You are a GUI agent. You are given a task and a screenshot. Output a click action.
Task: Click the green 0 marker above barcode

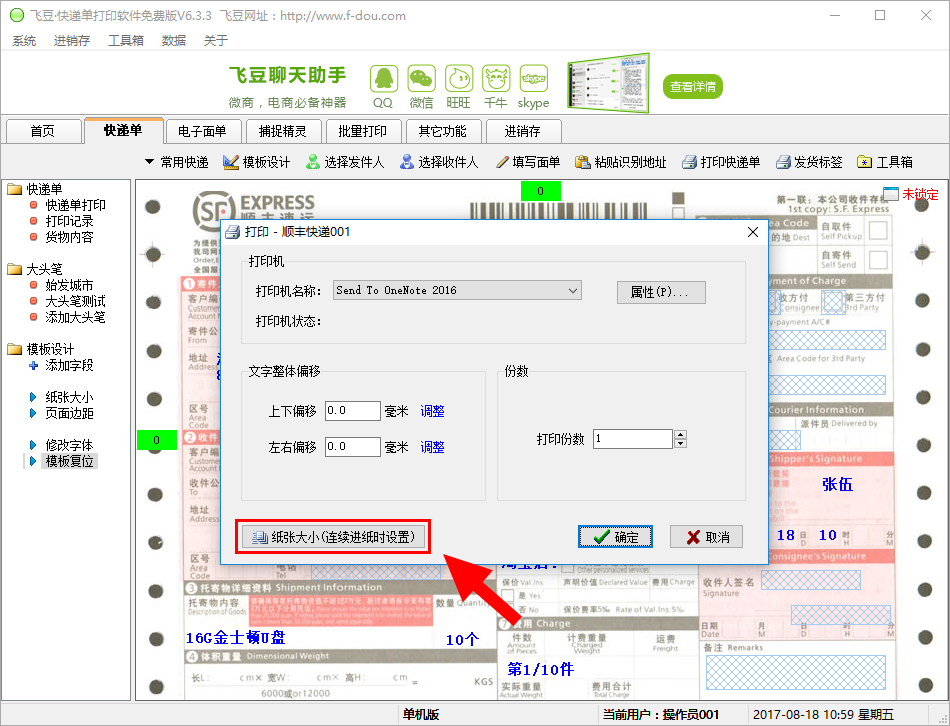(540, 191)
